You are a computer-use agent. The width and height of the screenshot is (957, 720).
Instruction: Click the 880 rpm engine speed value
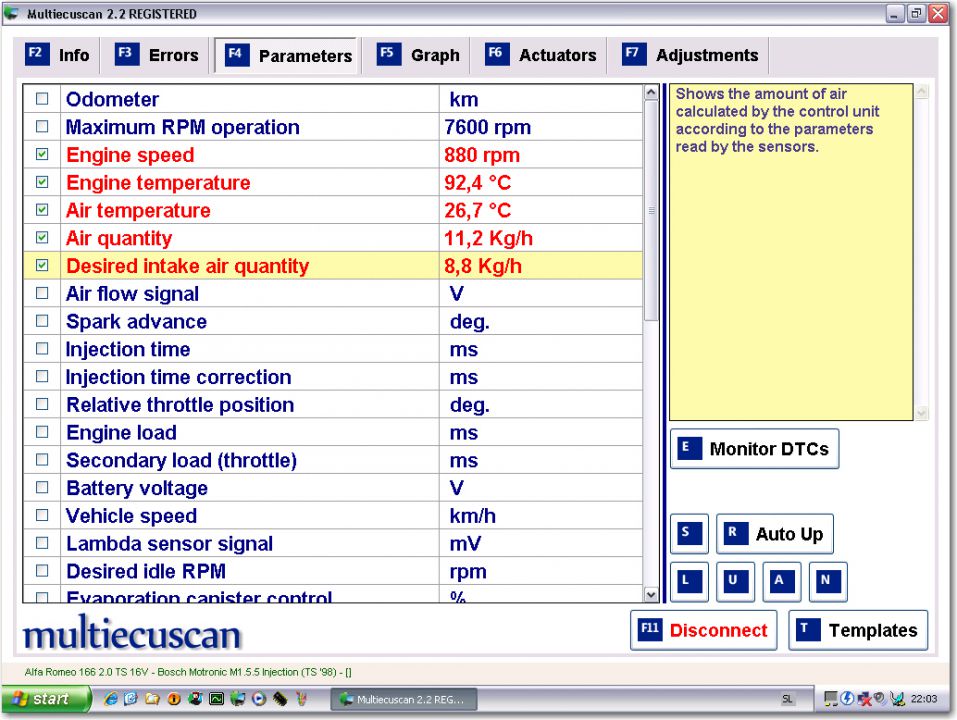pyautogui.click(x=482, y=155)
